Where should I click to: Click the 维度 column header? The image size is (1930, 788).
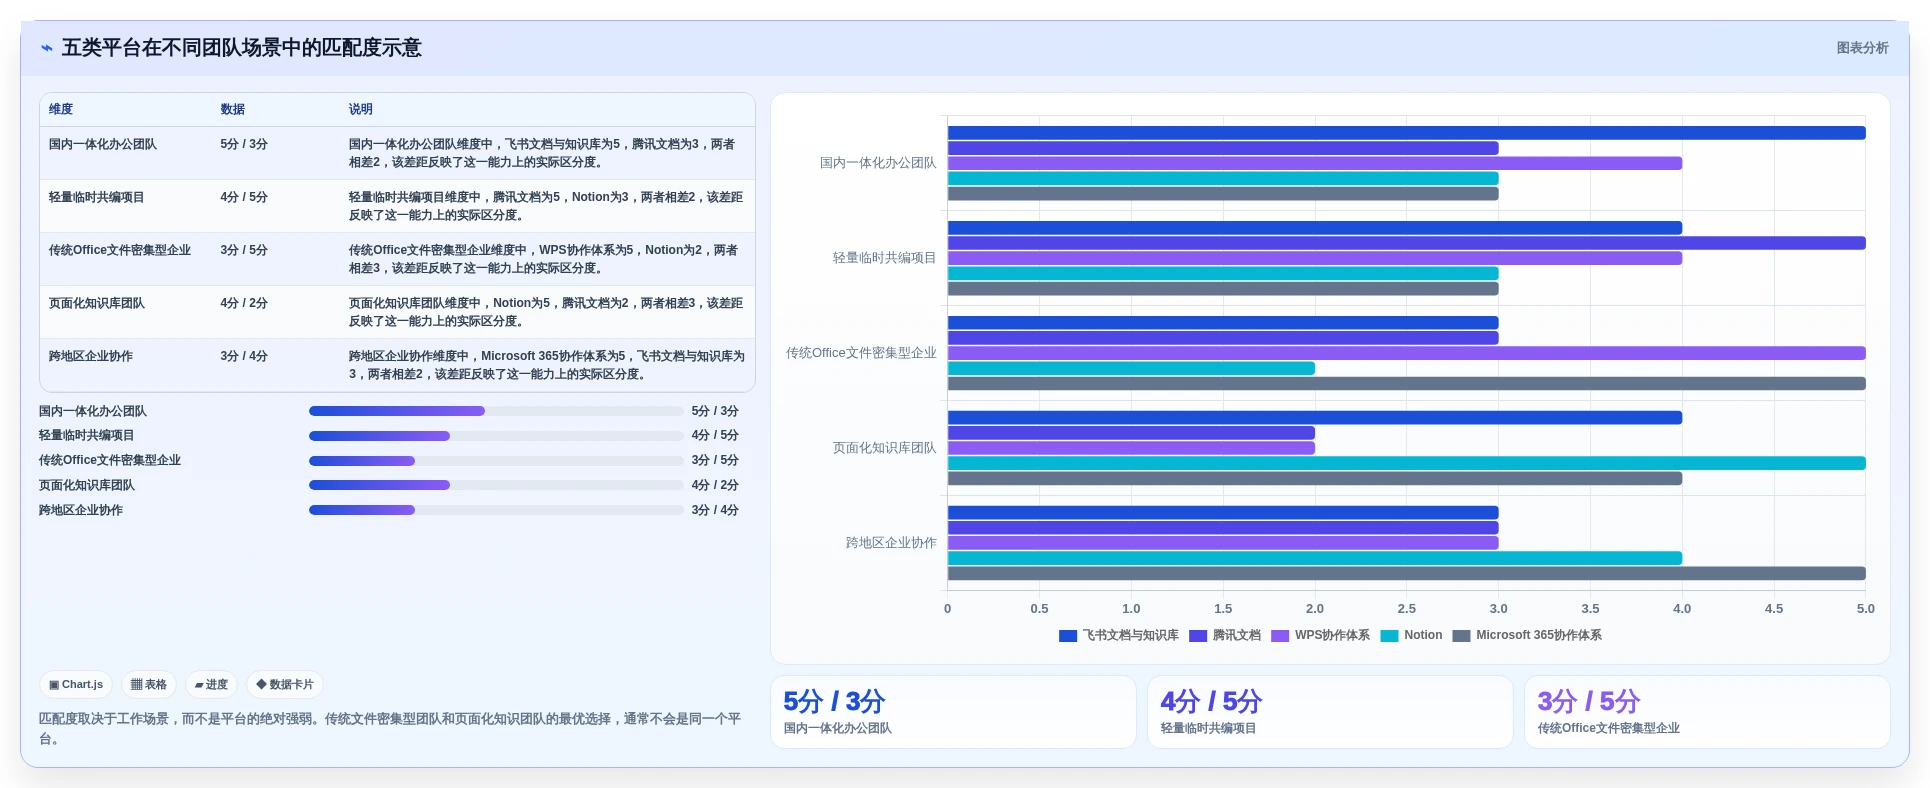[x=61, y=109]
